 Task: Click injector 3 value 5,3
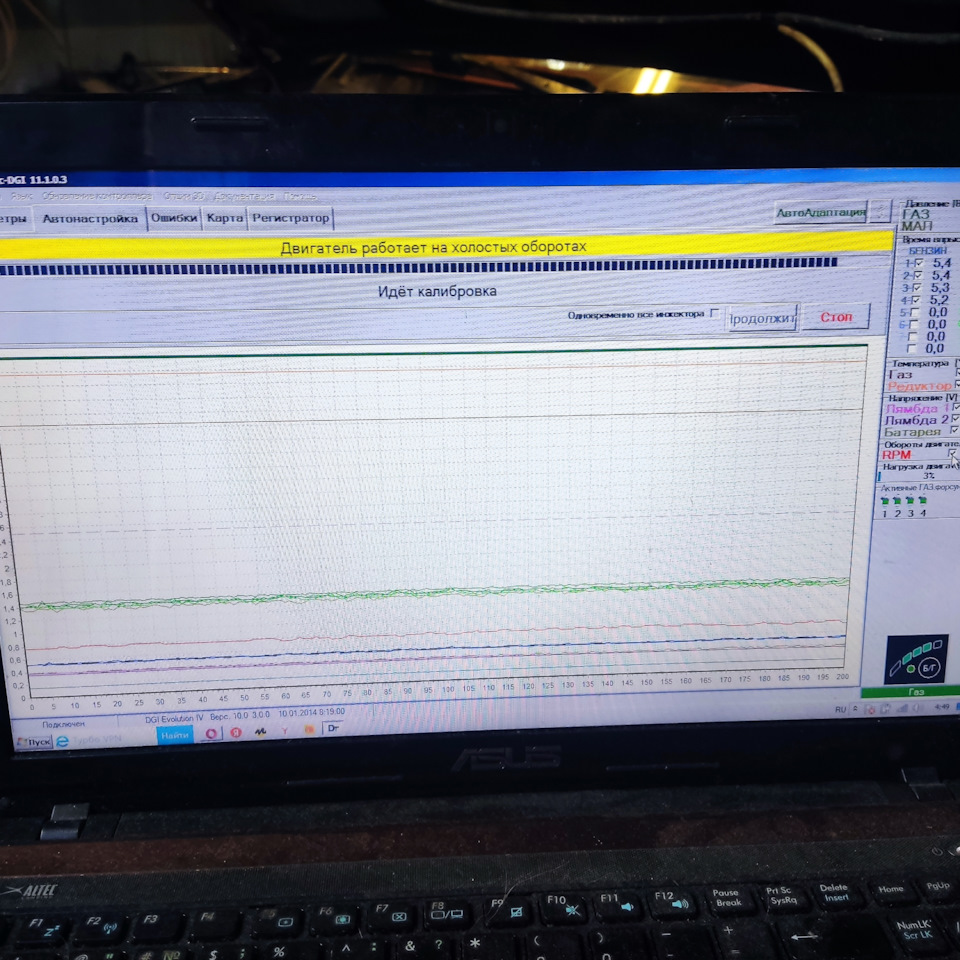point(940,287)
